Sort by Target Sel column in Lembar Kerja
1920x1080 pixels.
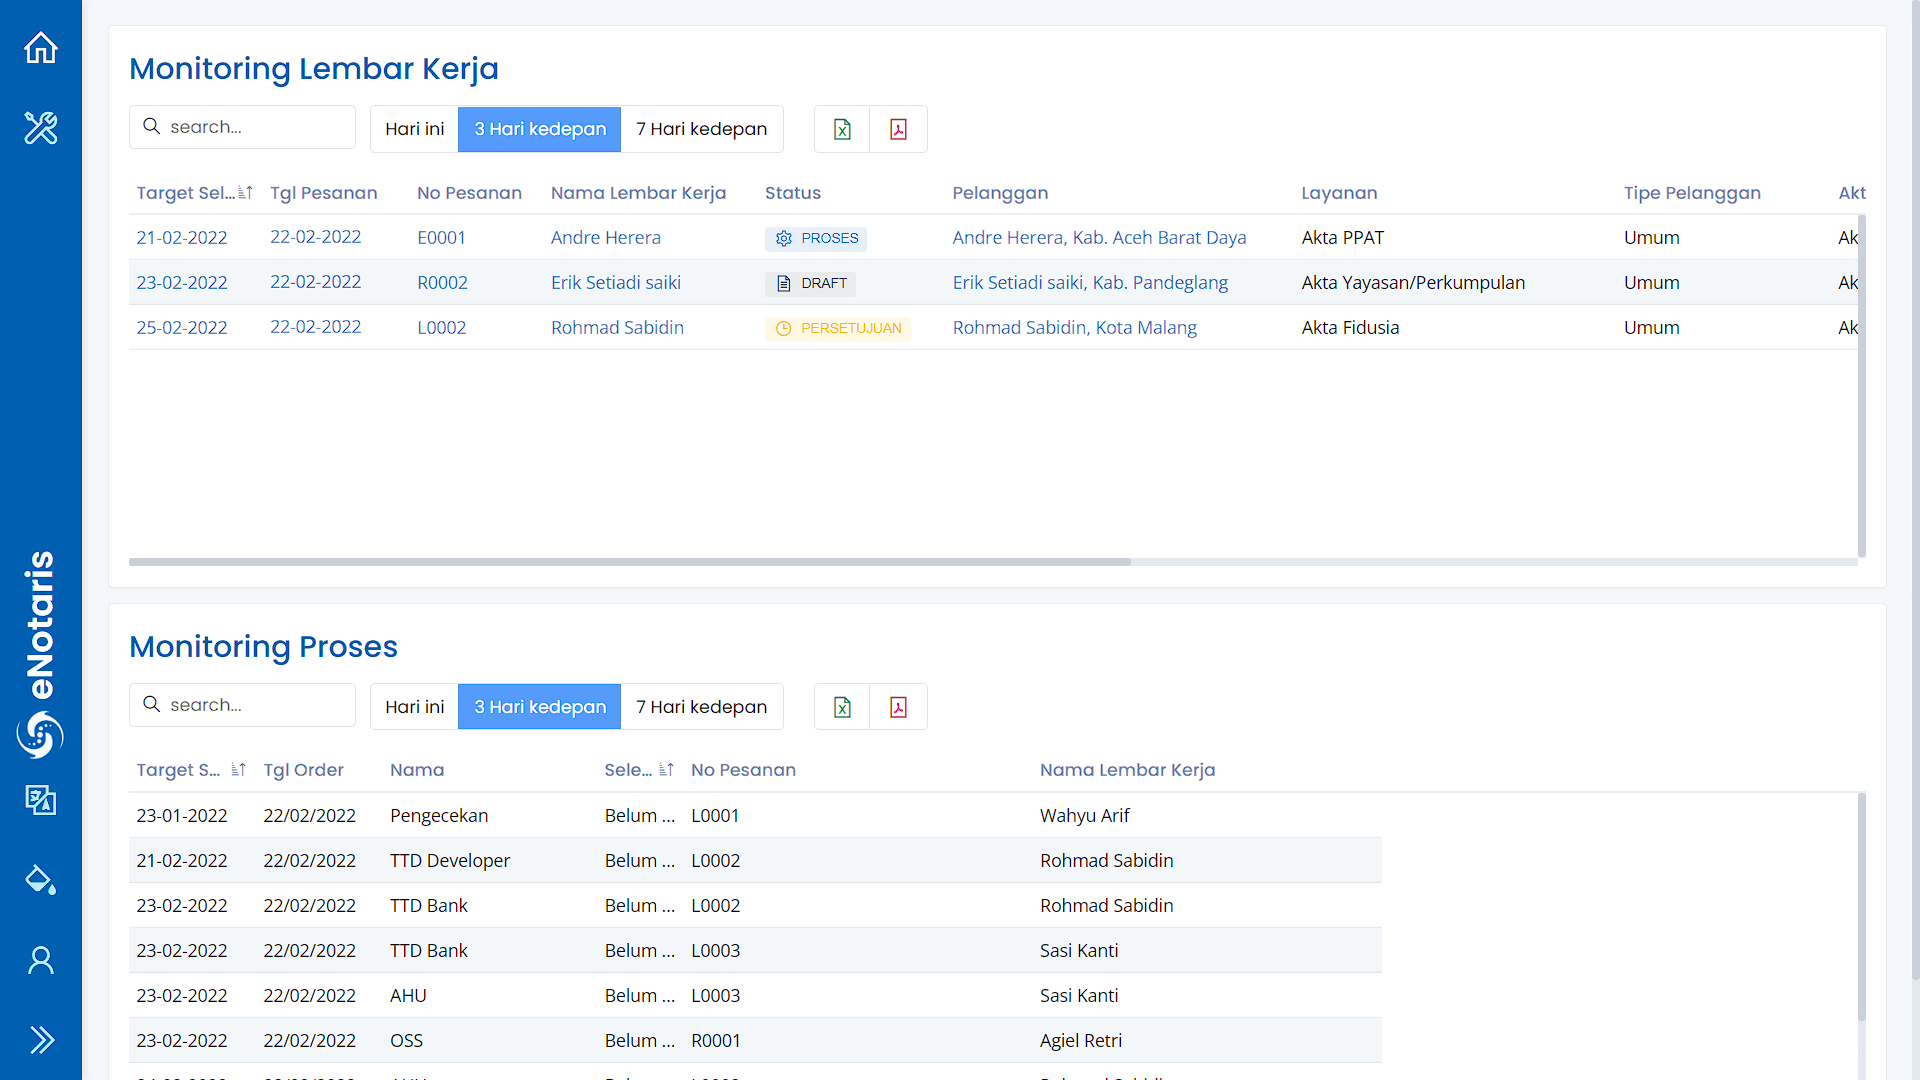coord(245,193)
